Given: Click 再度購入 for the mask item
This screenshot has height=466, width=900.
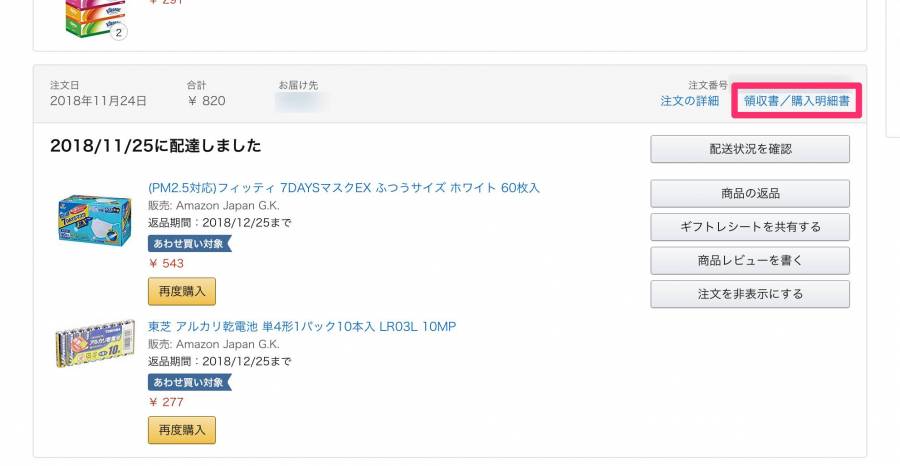Looking at the screenshot, I should 182,291.
